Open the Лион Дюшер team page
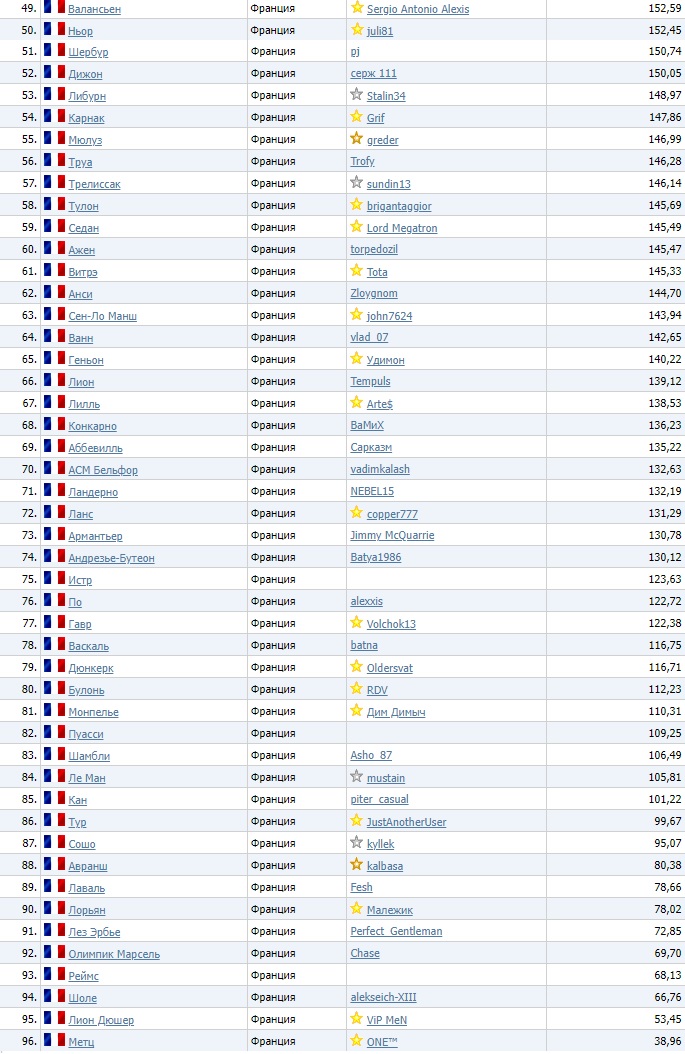Viewport: 685px width, 1054px height. 101,1020
